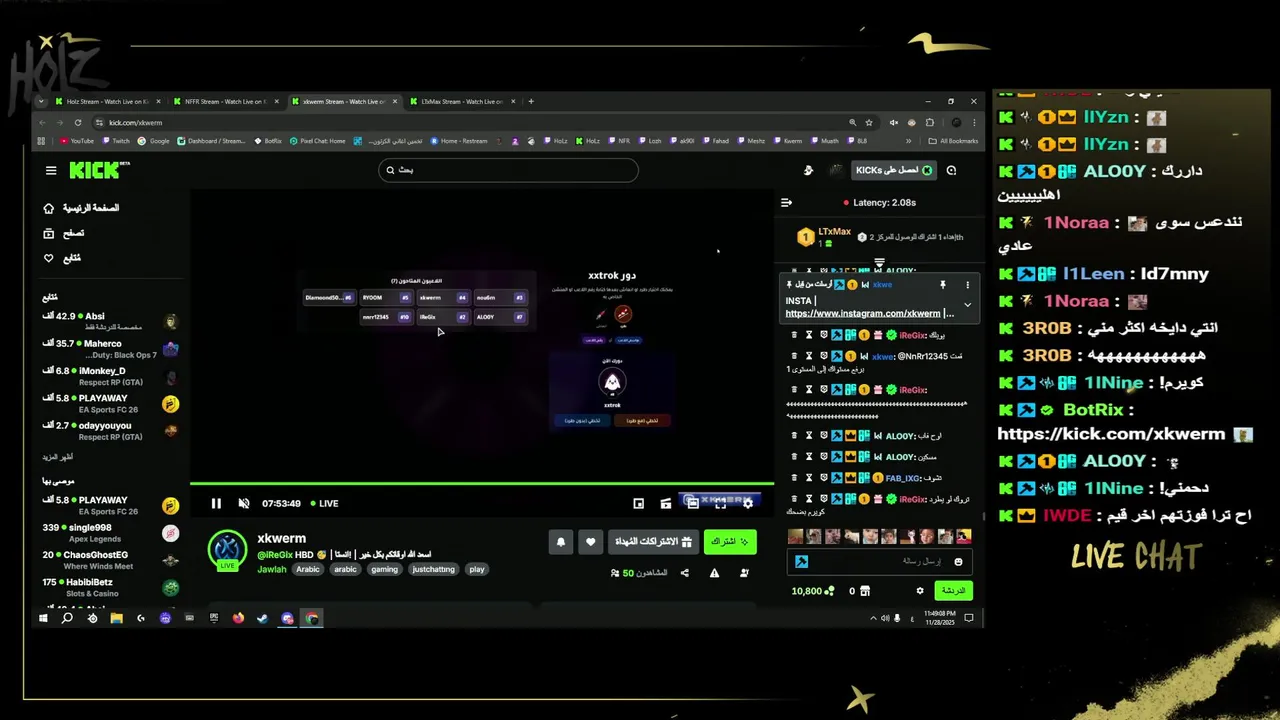Open Chrome extensions puzzle icon
This screenshot has height=720, width=1280.
click(x=929, y=122)
